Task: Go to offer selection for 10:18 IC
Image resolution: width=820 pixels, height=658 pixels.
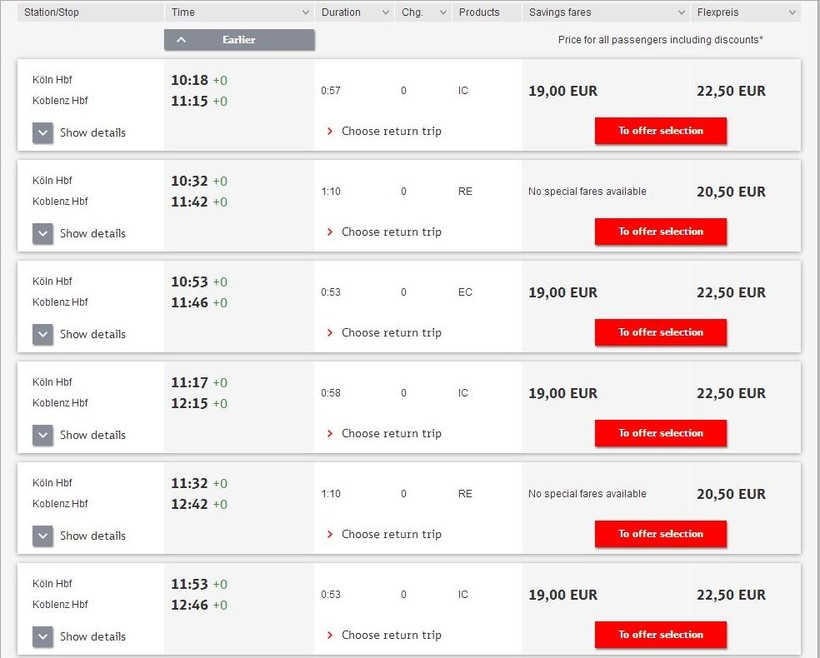Action: pyautogui.click(x=660, y=131)
